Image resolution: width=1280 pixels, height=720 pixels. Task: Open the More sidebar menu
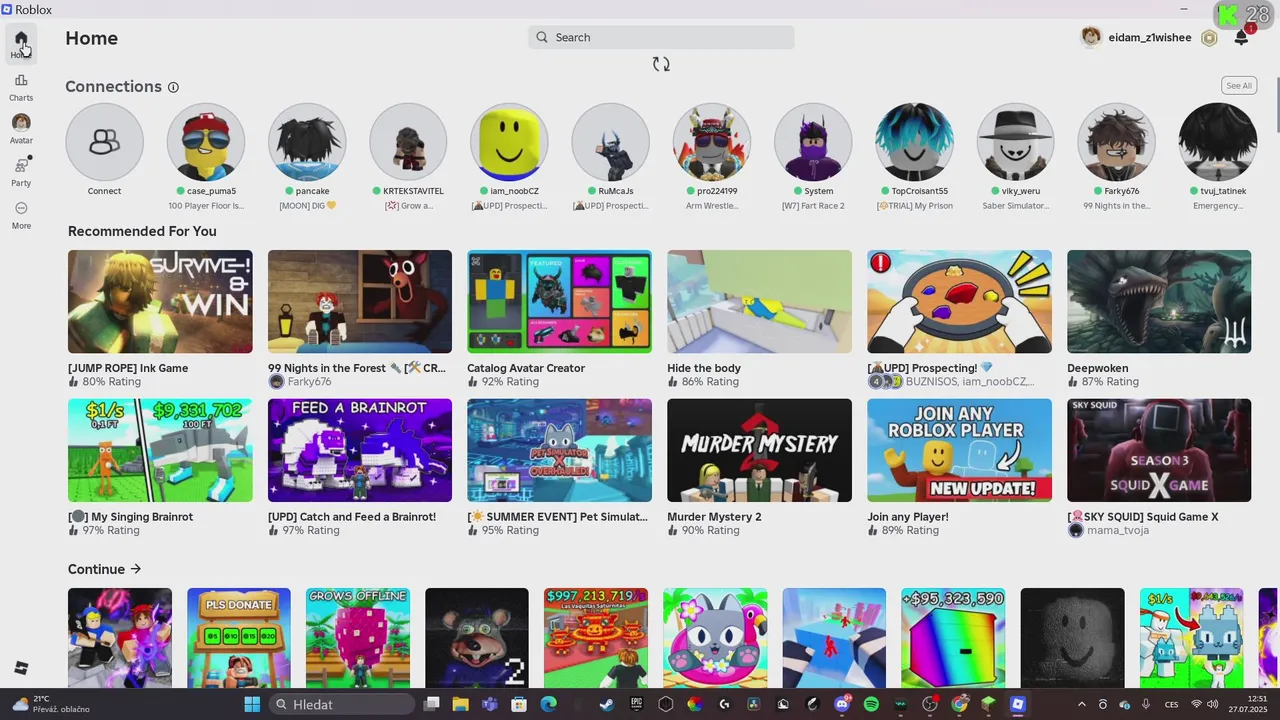21,214
